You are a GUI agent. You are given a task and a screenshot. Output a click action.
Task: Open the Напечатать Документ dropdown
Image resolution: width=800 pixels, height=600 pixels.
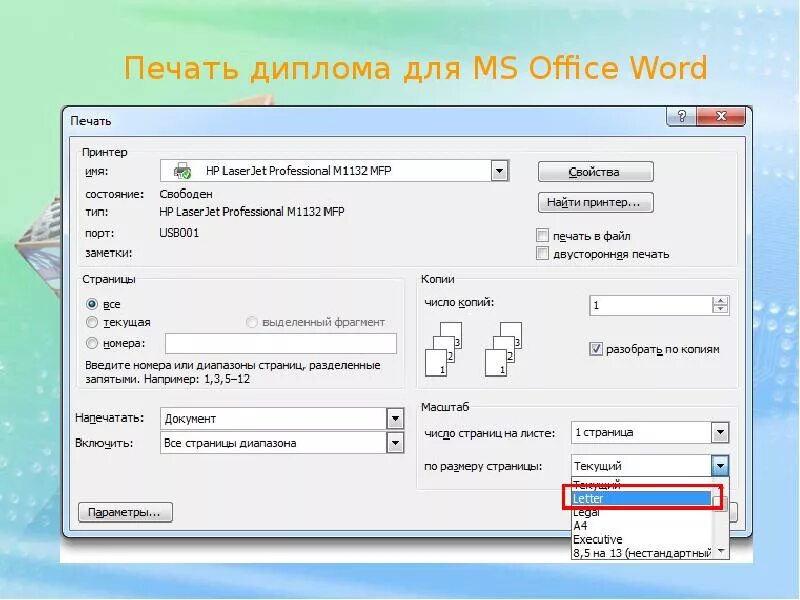(395, 419)
